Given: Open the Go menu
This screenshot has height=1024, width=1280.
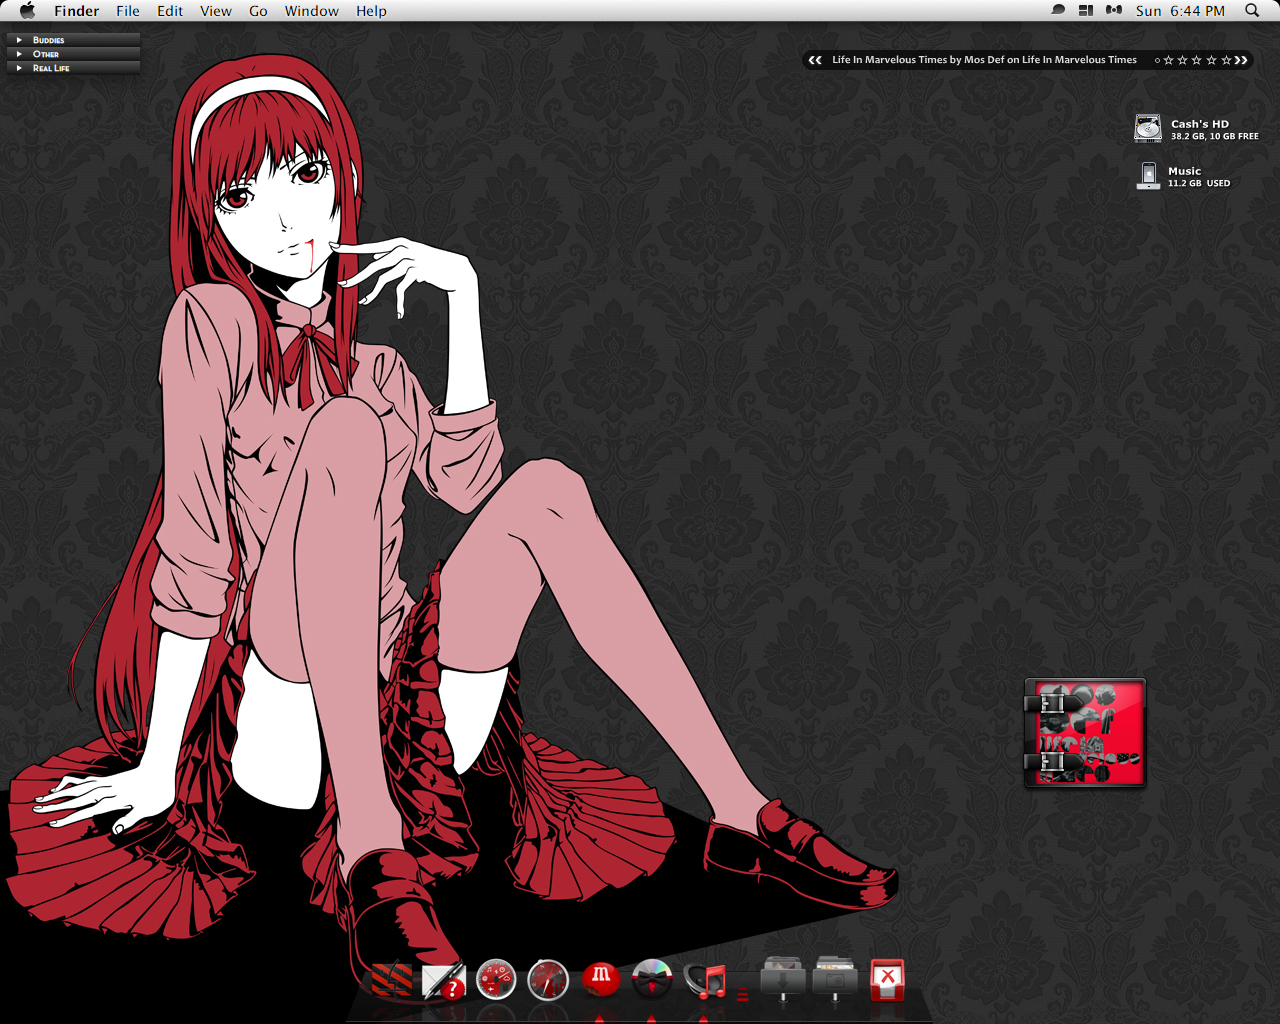Looking at the screenshot, I should pyautogui.click(x=258, y=11).
